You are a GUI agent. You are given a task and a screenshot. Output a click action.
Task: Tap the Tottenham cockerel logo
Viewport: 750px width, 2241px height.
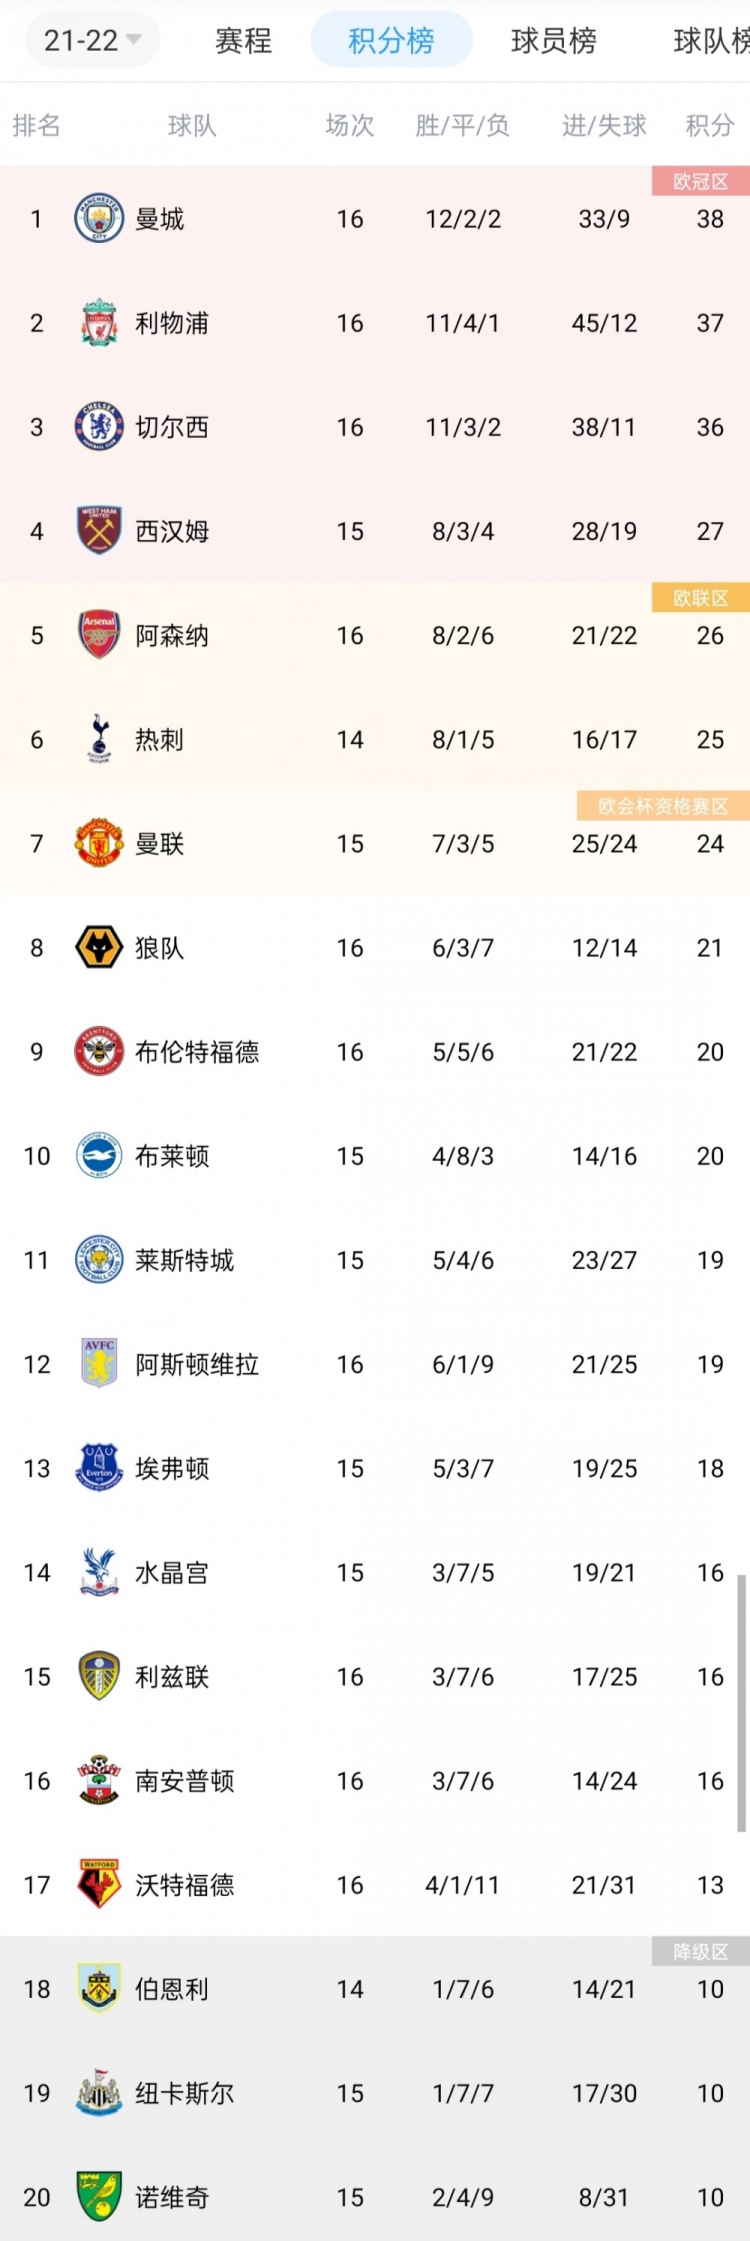(x=99, y=739)
